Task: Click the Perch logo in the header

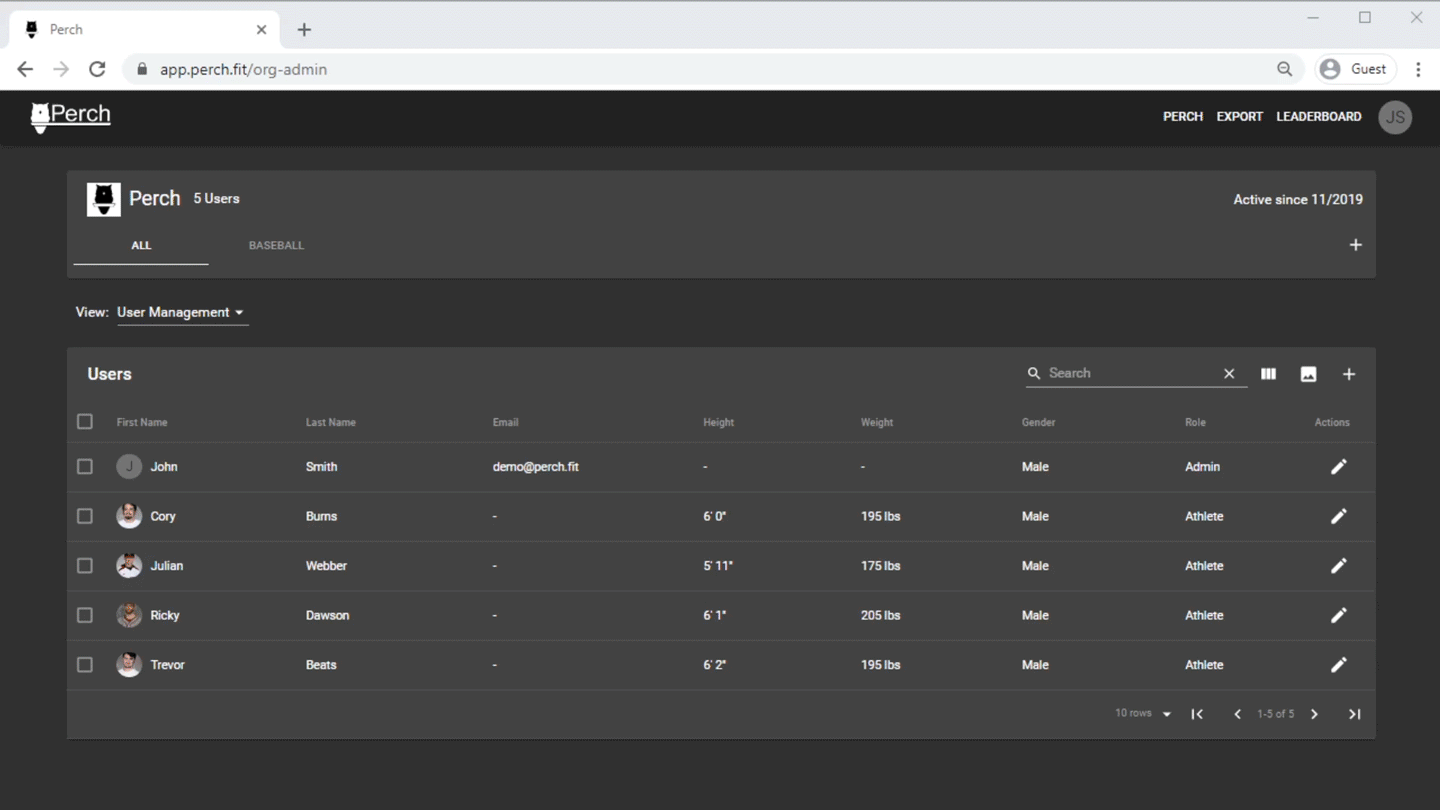Action: click(x=70, y=116)
